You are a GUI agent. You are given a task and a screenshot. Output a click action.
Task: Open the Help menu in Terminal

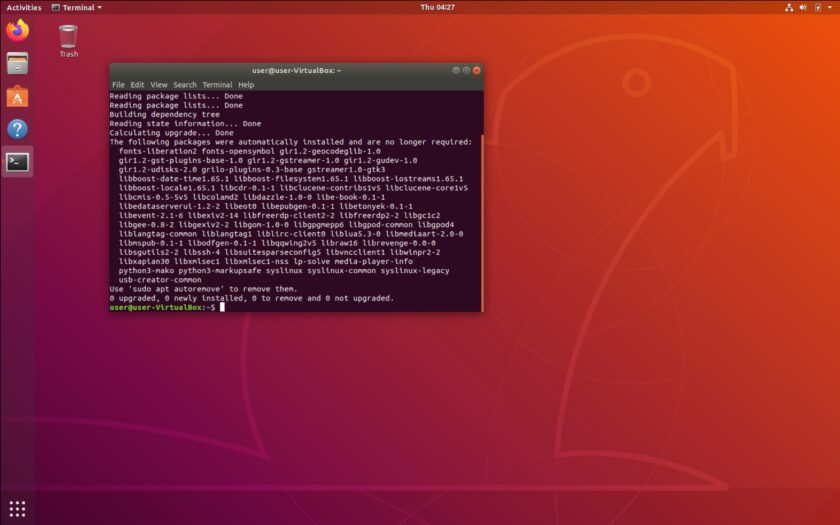246,85
